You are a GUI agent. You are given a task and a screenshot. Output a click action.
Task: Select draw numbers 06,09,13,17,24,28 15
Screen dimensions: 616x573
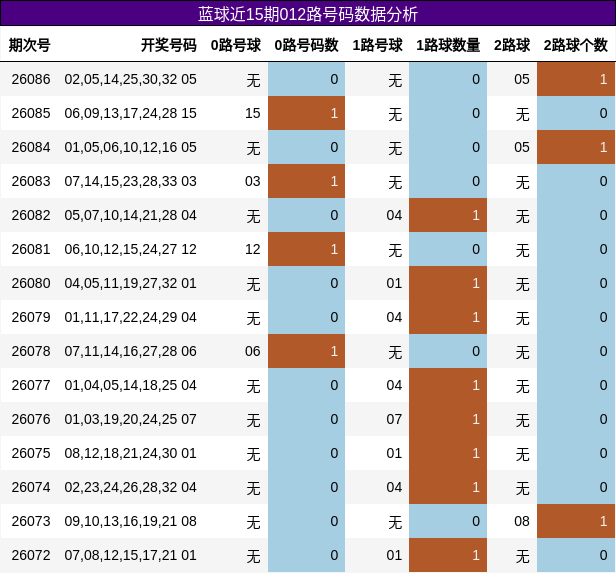tap(130, 114)
